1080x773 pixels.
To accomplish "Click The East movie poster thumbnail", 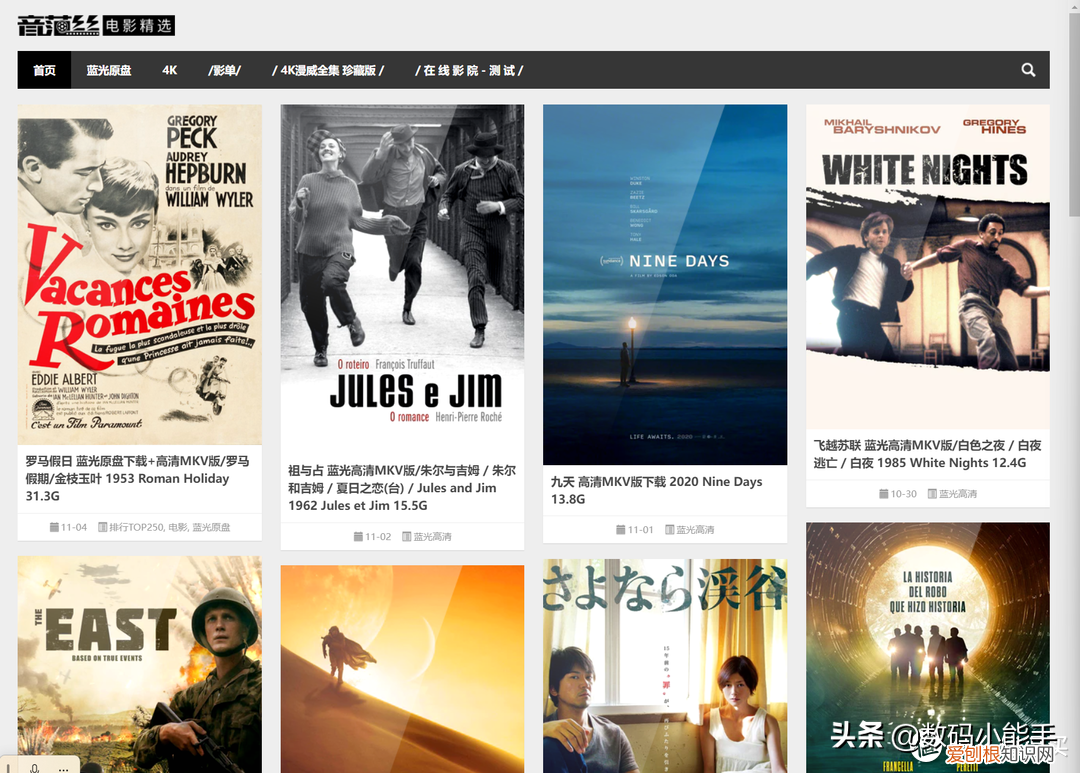I will [140, 664].
